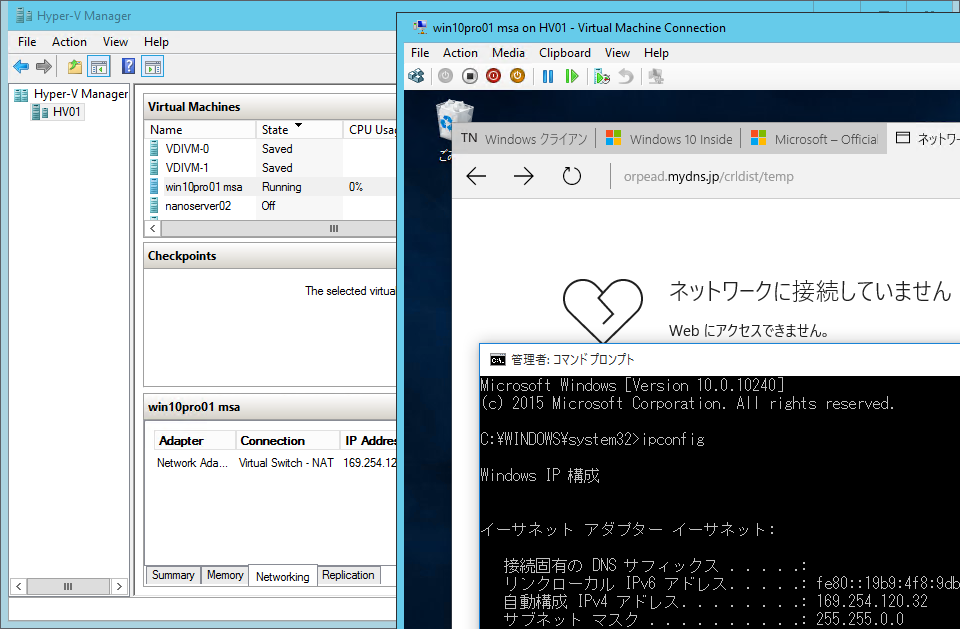Sort by the Name column header
Viewport: 960px width, 629px height.
point(201,130)
